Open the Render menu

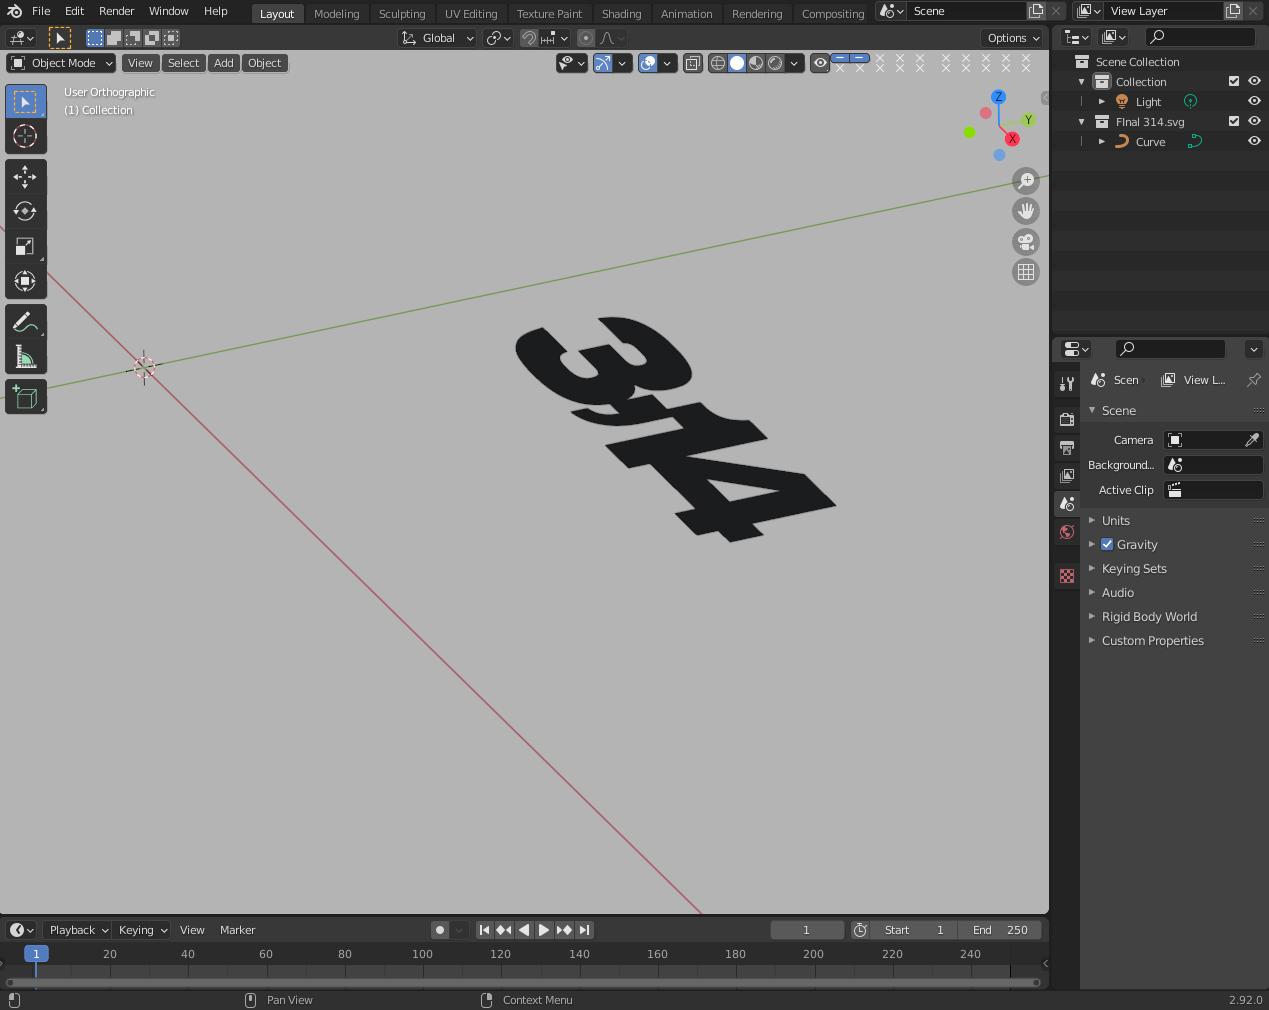116,11
